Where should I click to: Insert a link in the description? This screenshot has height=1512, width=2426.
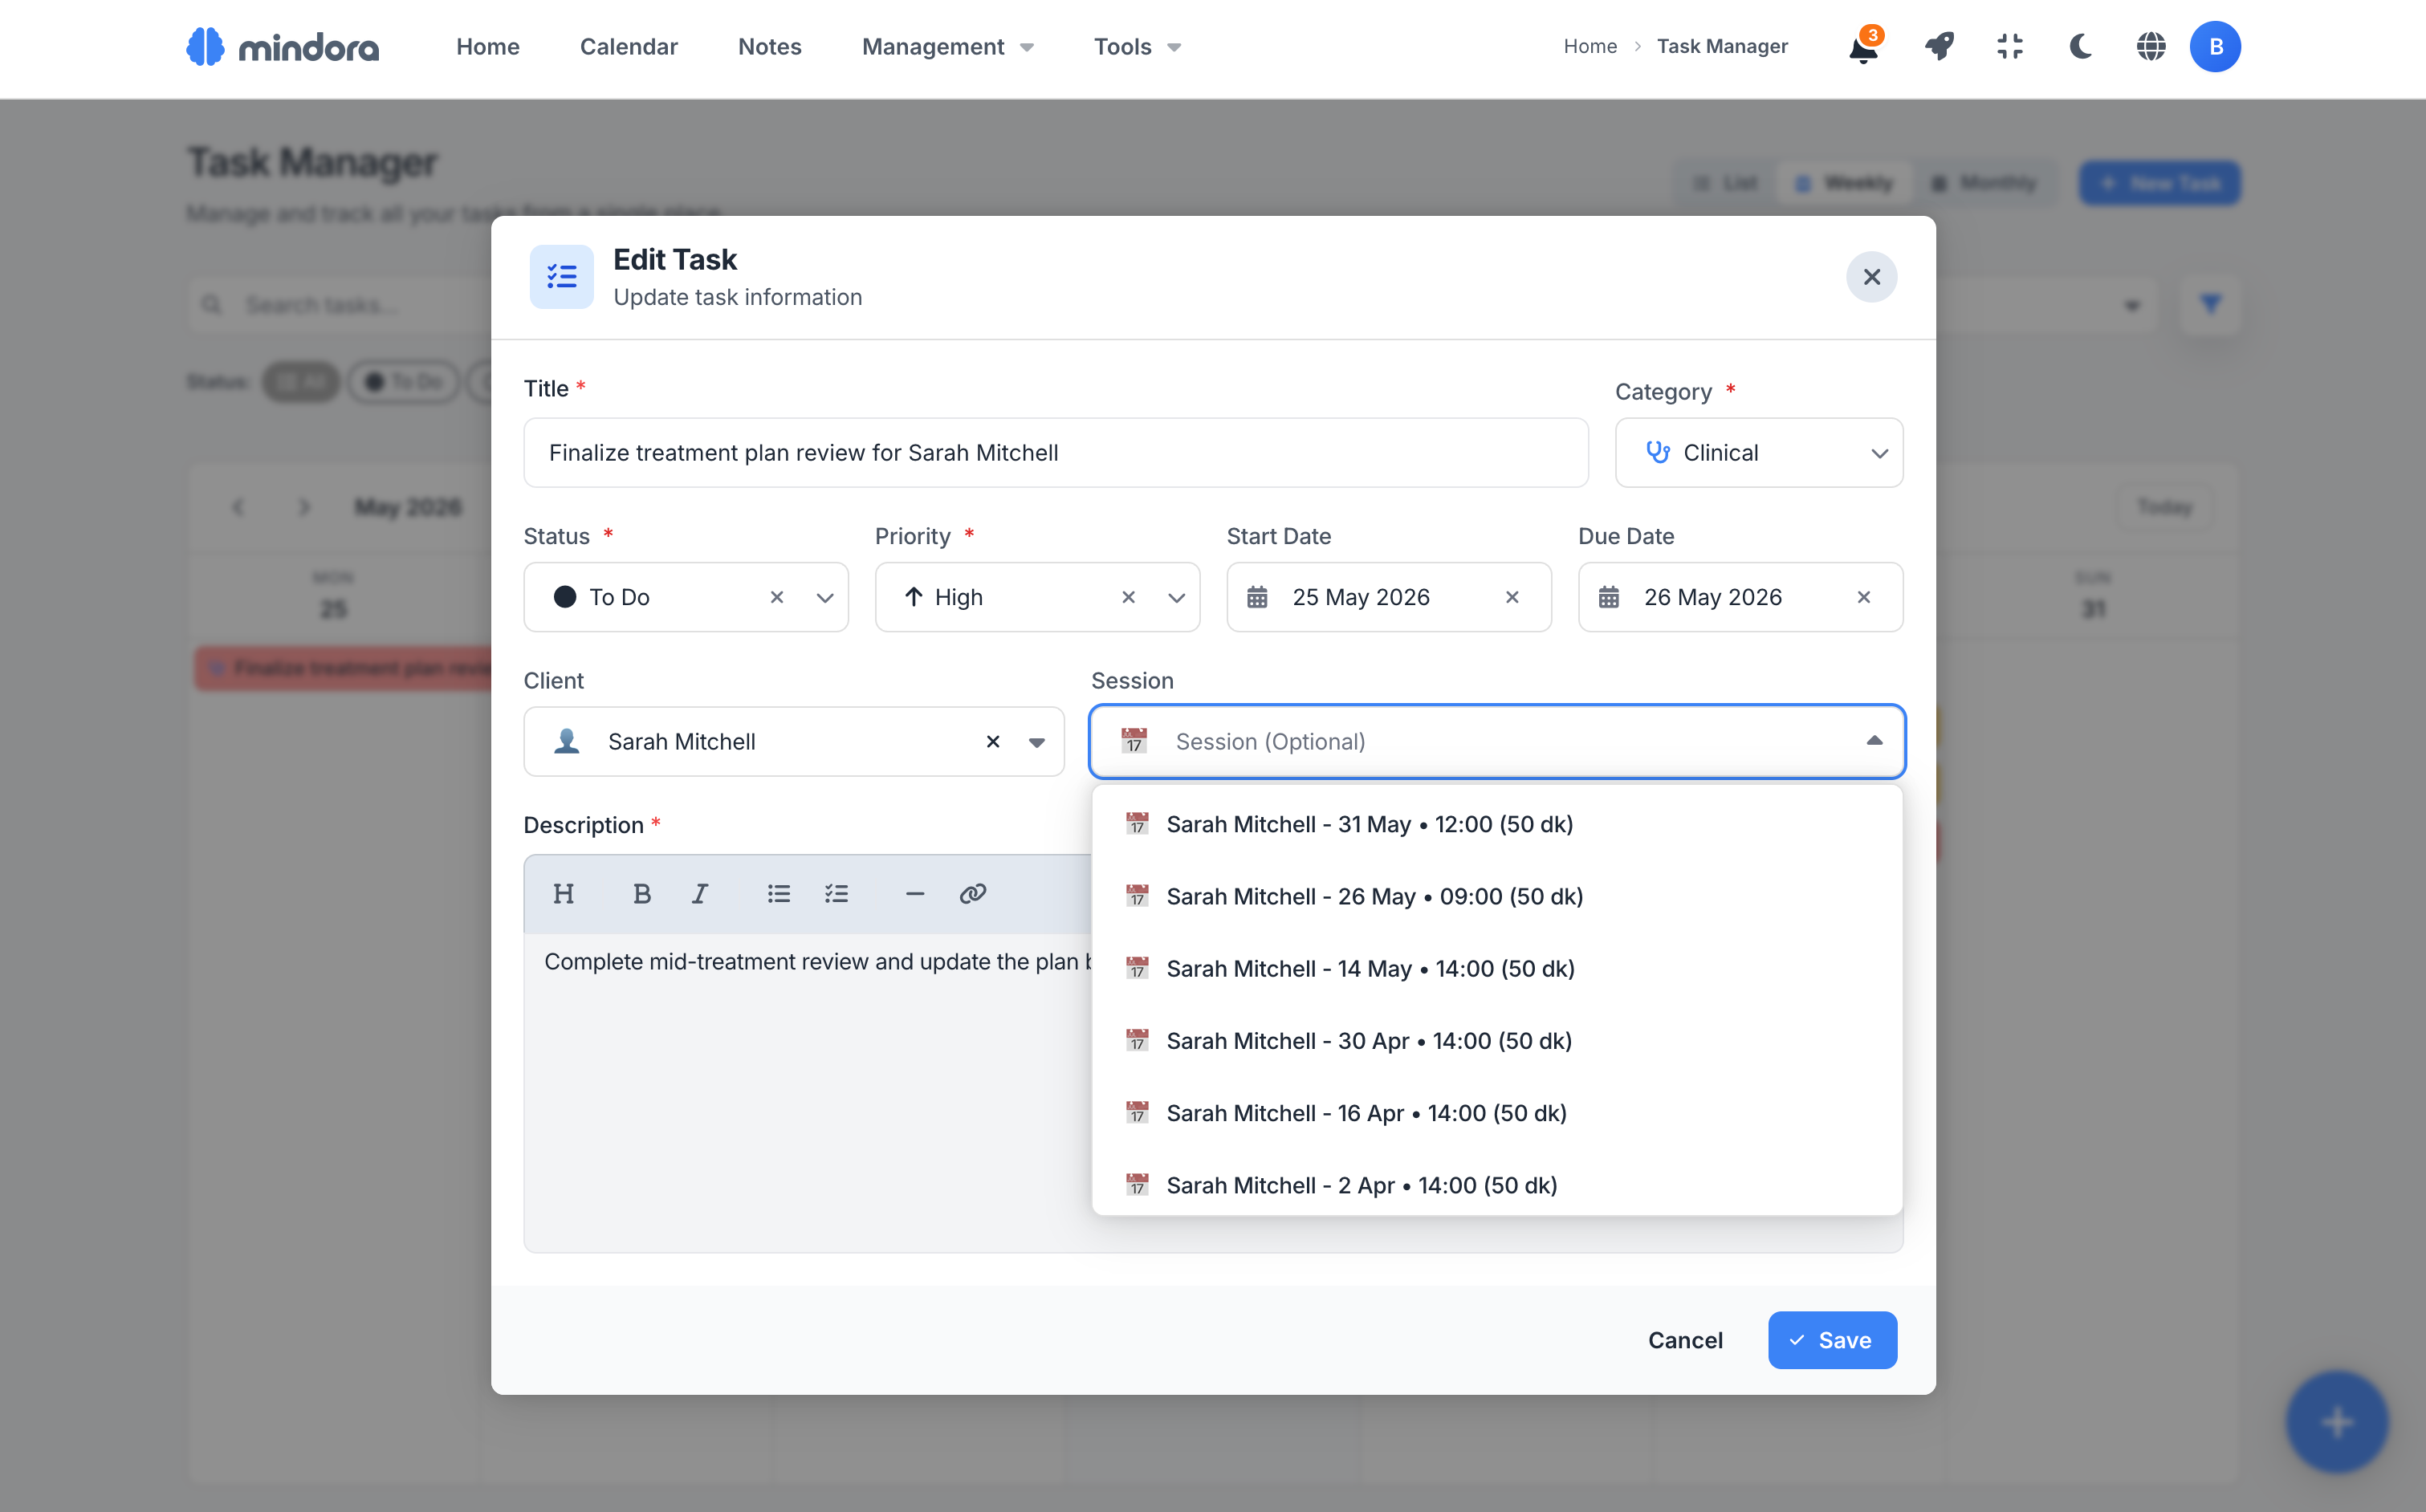[973, 893]
